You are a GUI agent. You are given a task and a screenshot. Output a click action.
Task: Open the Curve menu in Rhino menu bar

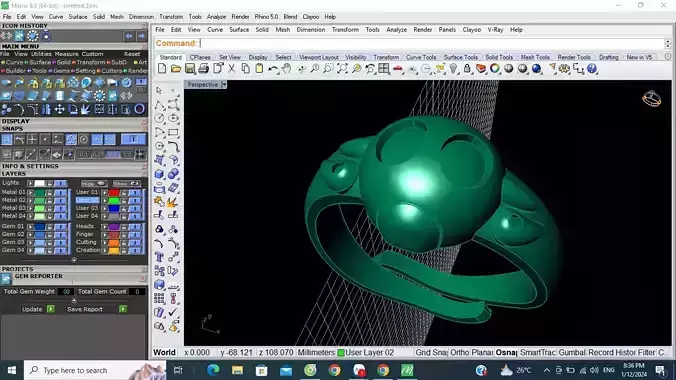[x=215, y=30]
